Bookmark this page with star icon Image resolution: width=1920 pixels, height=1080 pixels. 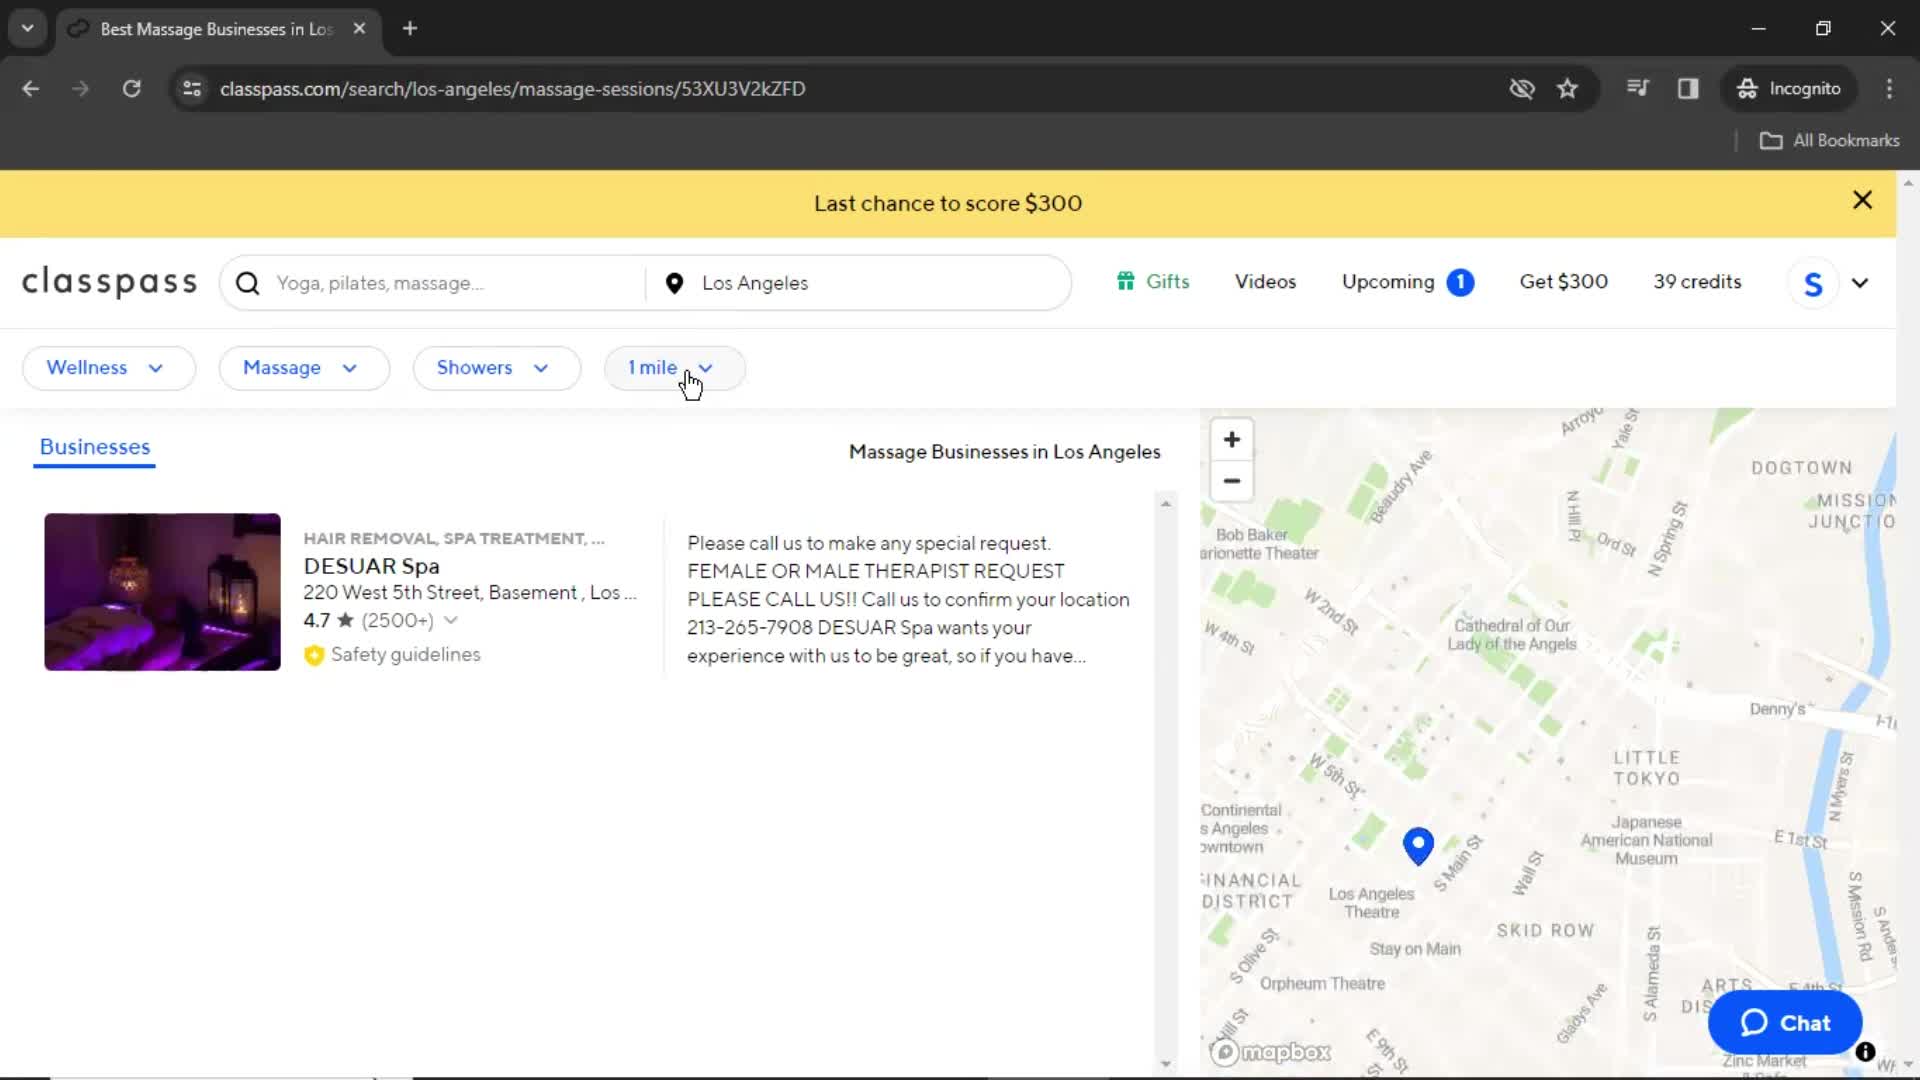tap(1568, 89)
